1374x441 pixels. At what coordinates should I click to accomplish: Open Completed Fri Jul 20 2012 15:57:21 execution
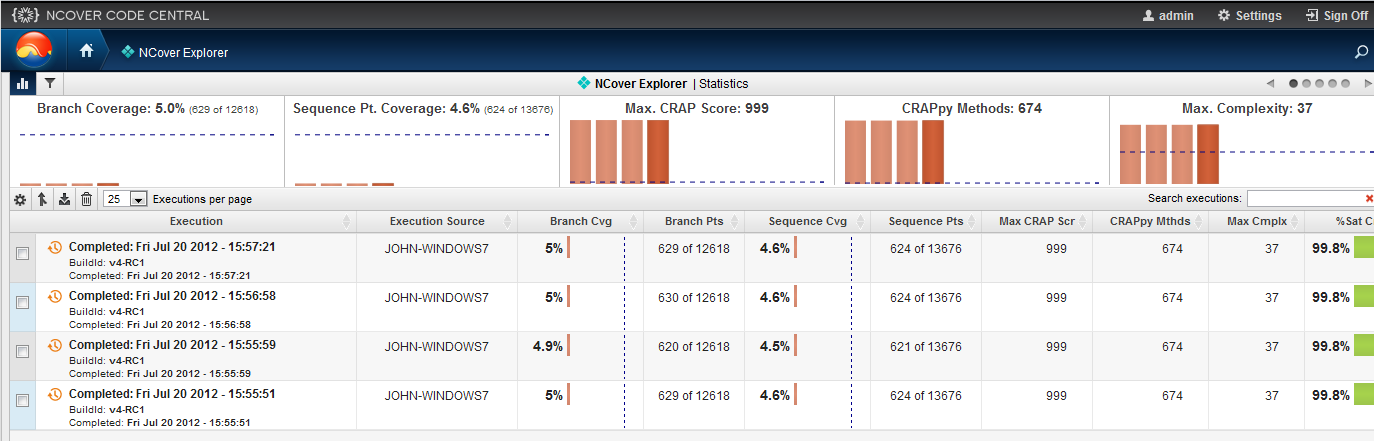pyautogui.click(x=172, y=246)
